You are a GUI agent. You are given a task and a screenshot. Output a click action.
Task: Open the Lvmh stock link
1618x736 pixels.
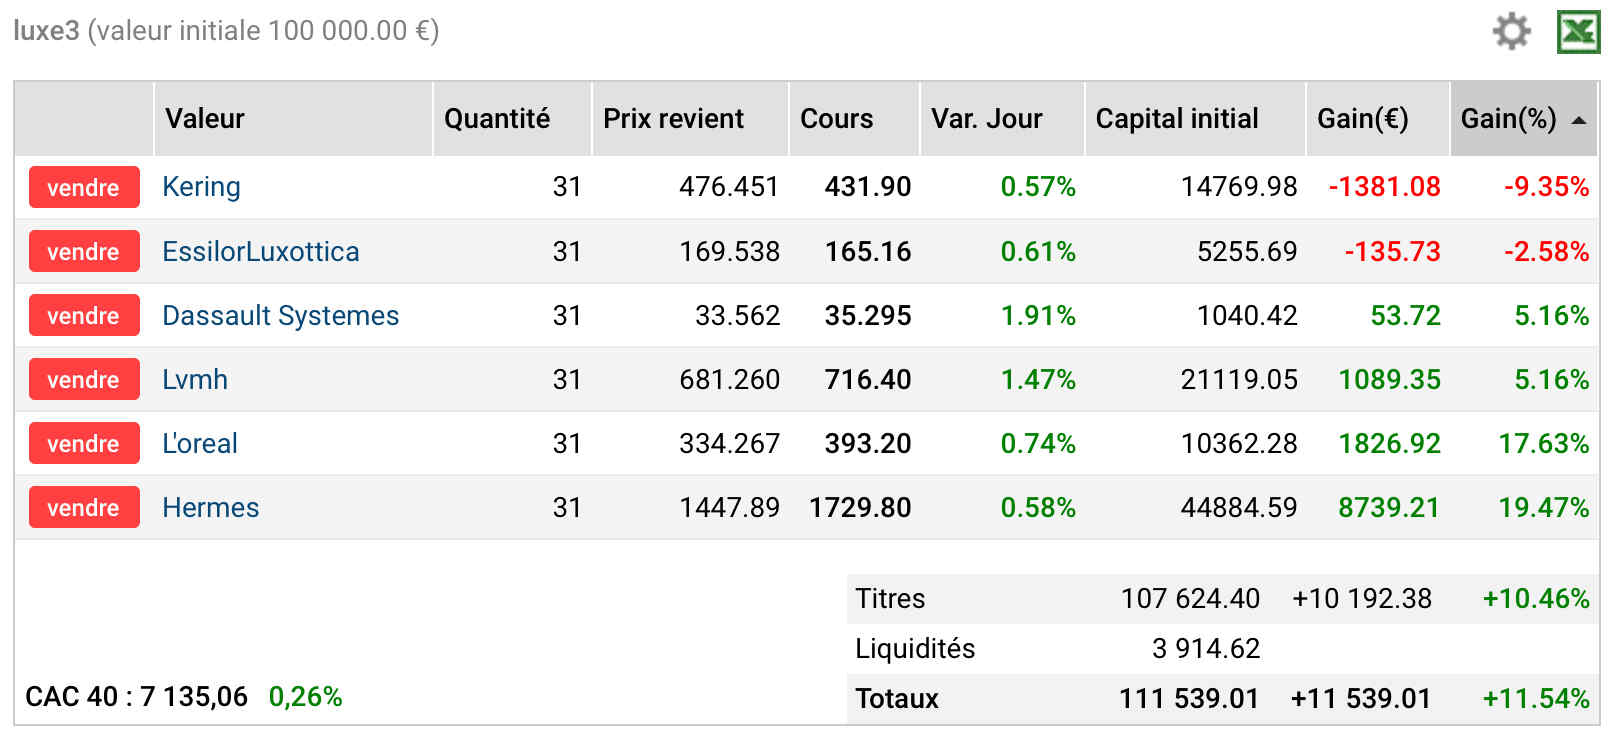[195, 379]
